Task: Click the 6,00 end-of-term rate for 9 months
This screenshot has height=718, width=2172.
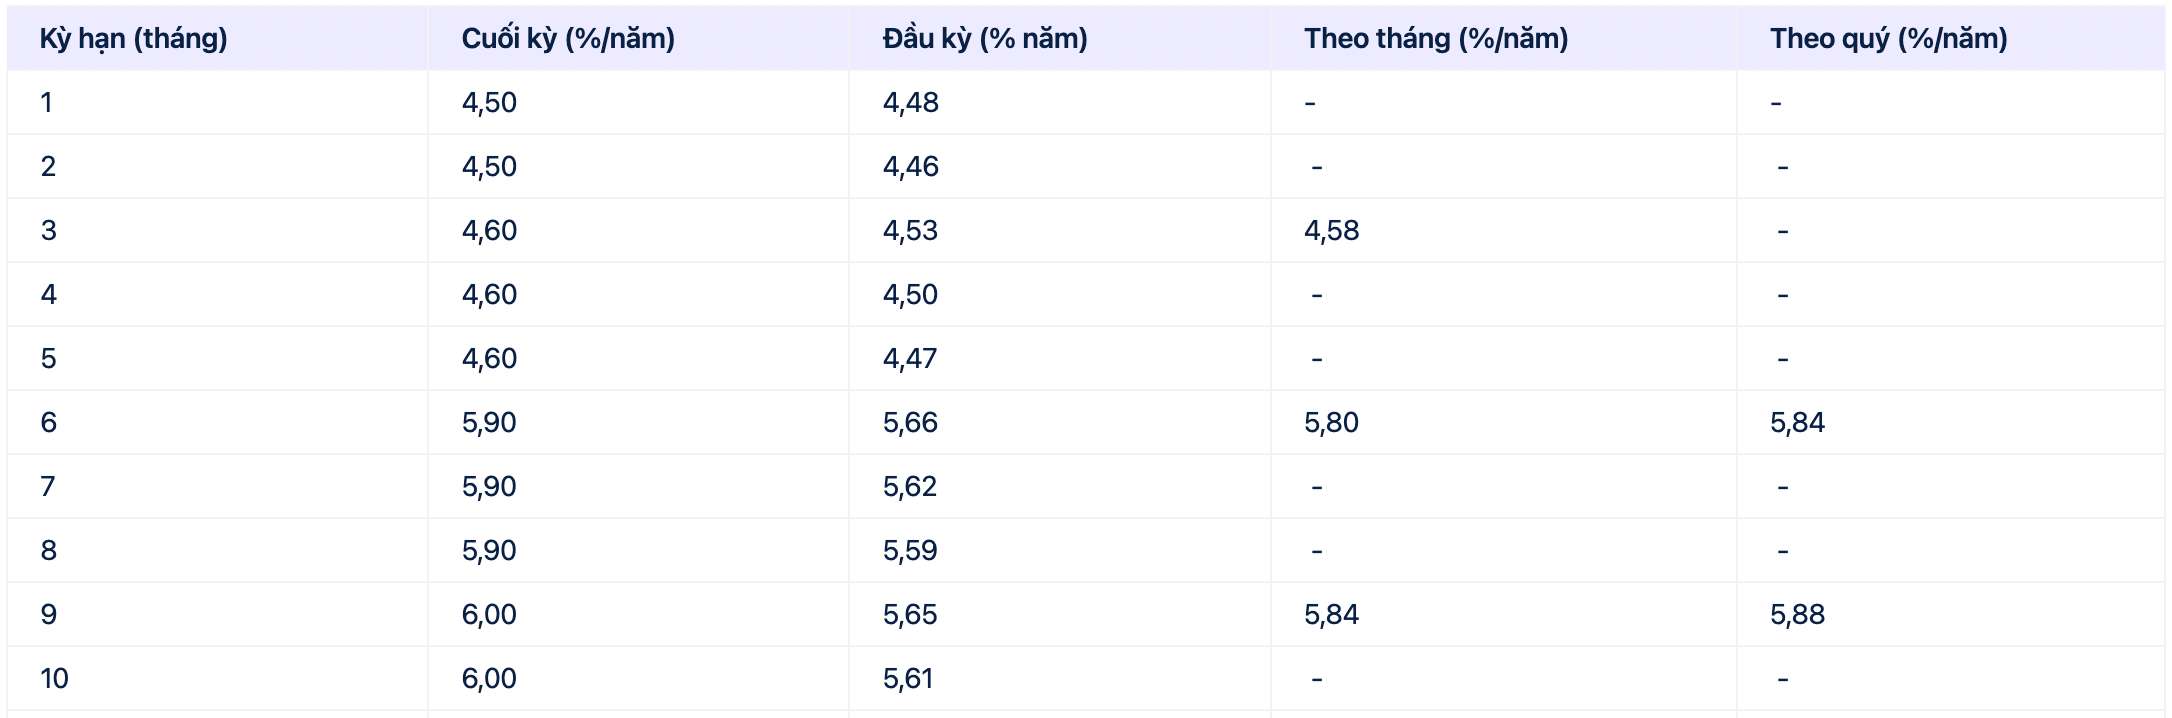Action: coord(489,615)
